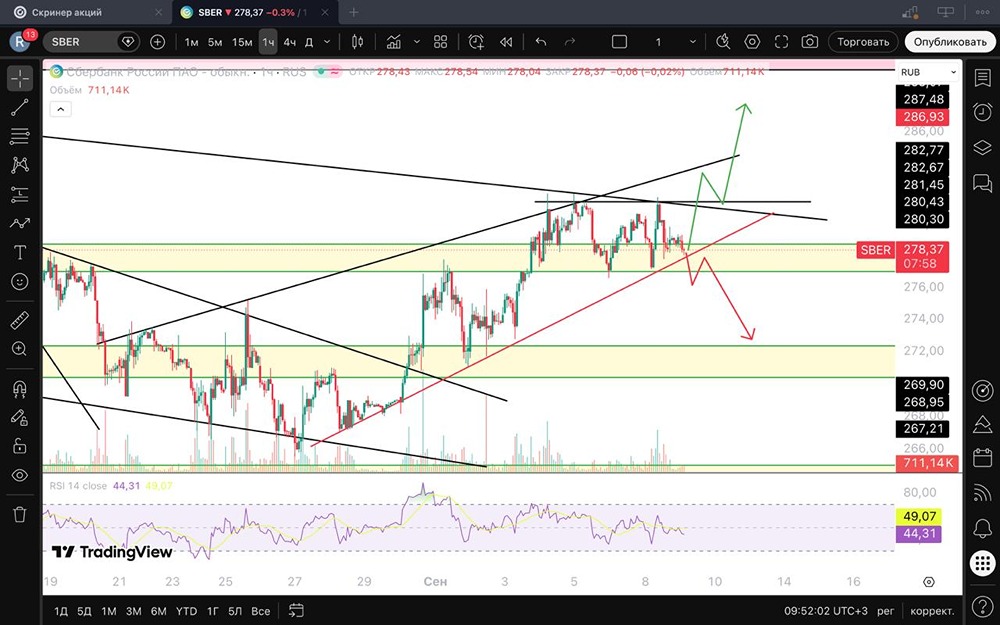Open the indicators menu

393,42
